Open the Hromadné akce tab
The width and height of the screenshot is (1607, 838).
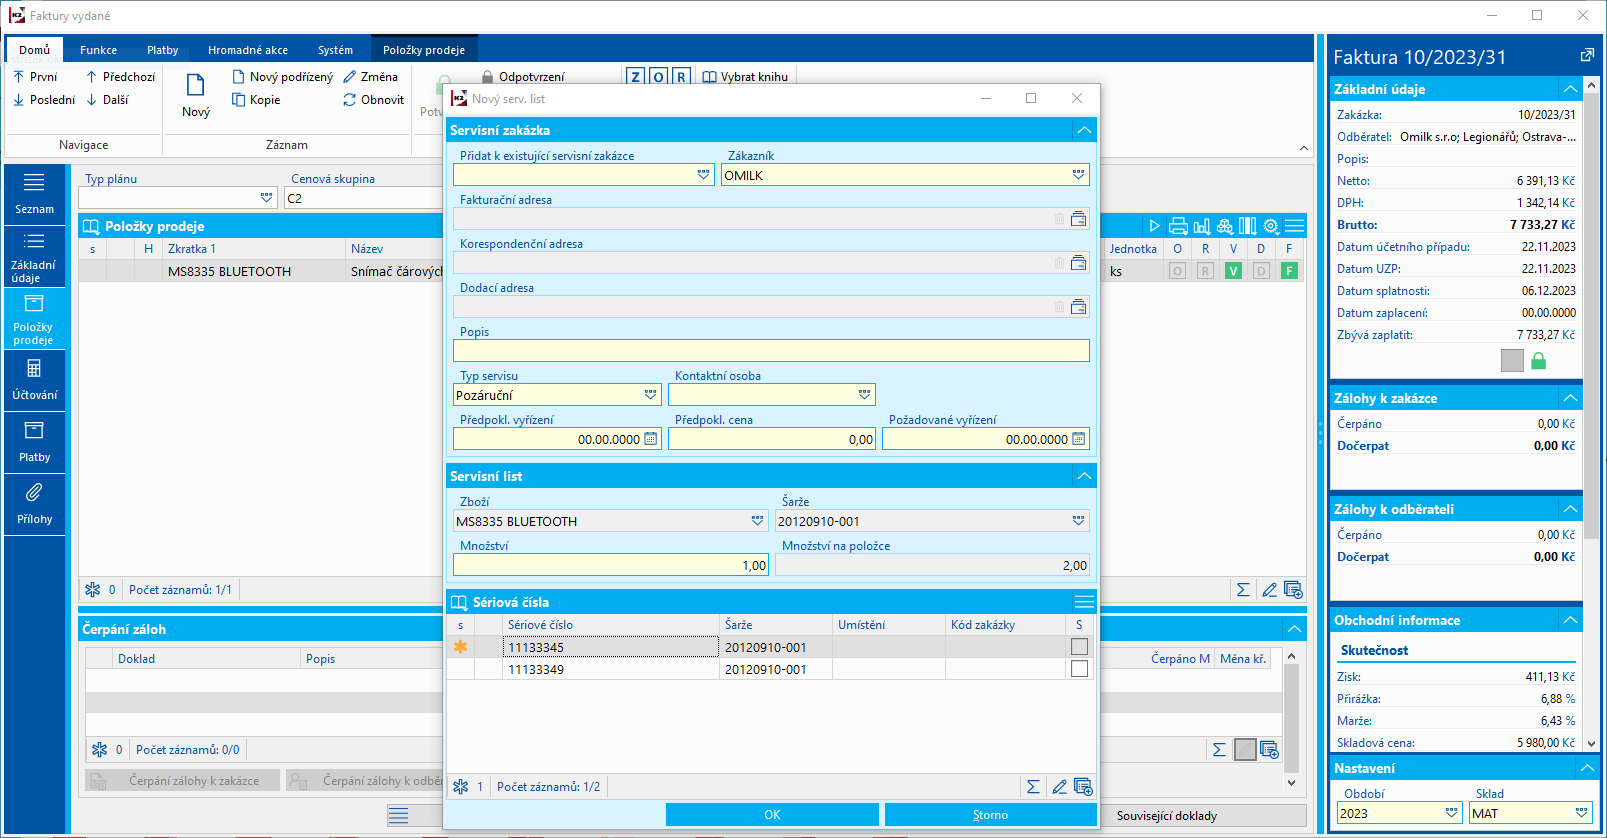(x=247, y=50)
